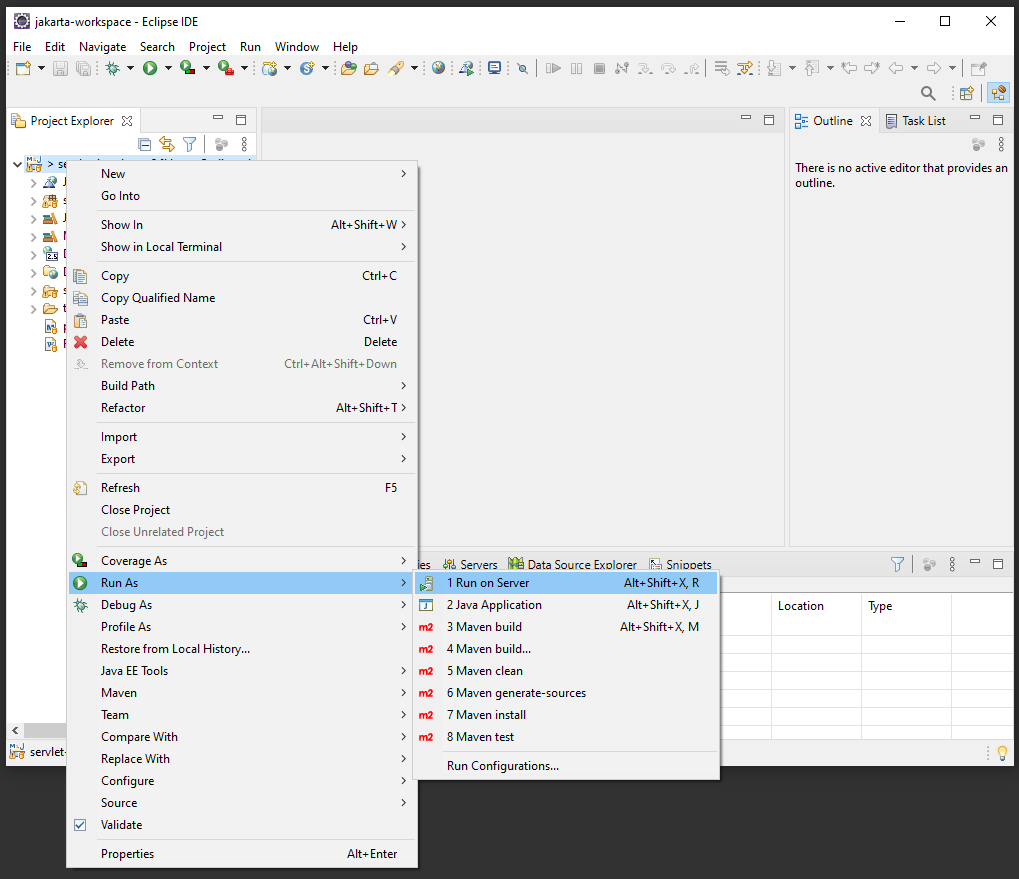Click the lightbulb icon in status bar
1019x879 pixels.
point(1002,752)
